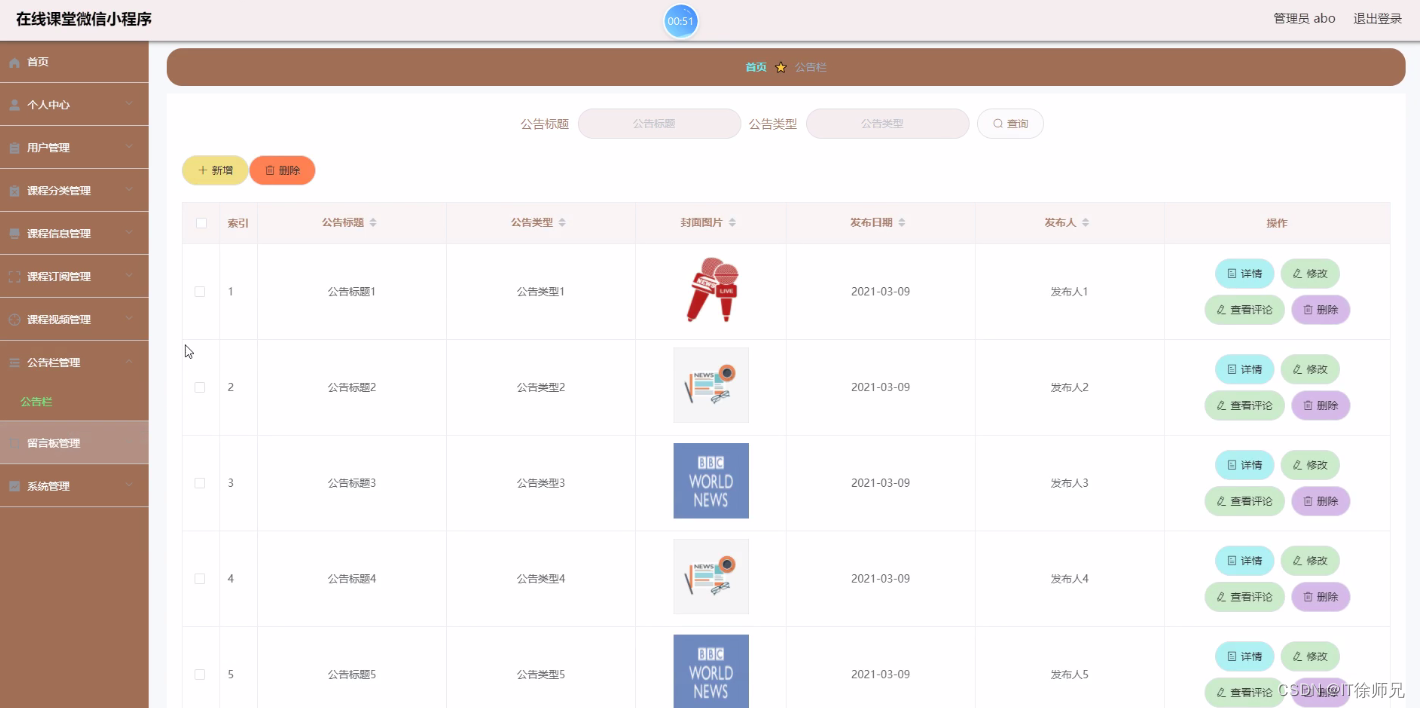The height and width of the screenshot is (708, 1420).
Task: Click the icon beside 课程视频管理
Action: (14, 320)
